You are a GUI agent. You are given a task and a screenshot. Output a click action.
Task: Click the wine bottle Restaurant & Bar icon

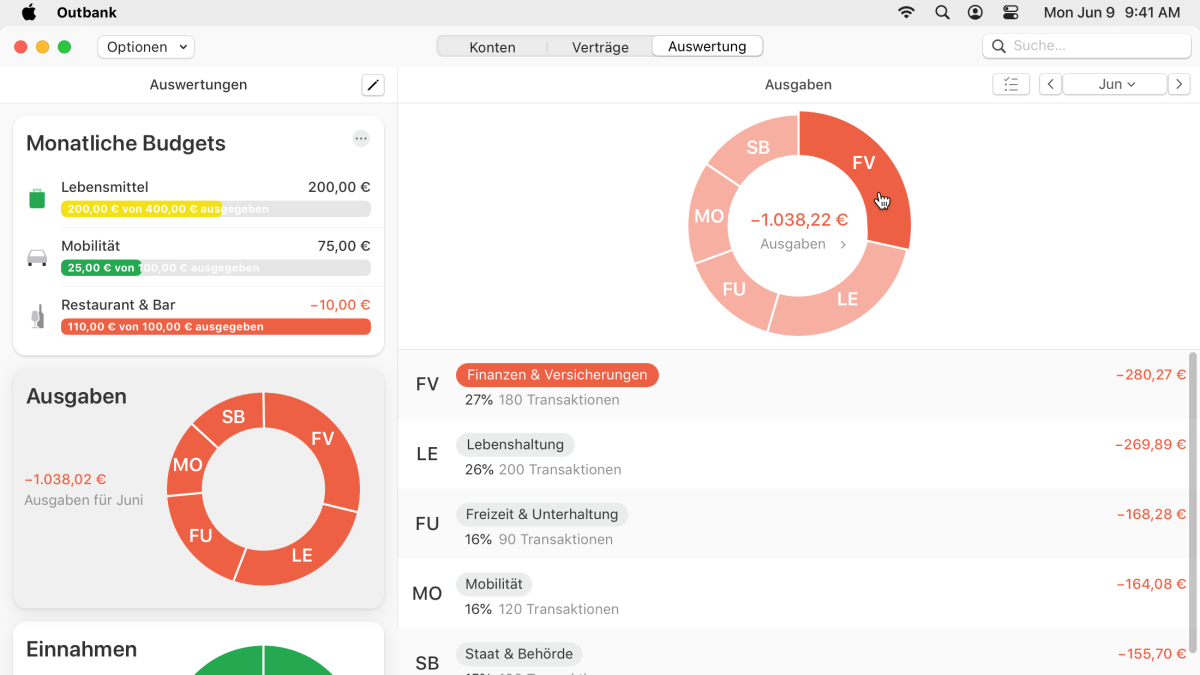37,316
